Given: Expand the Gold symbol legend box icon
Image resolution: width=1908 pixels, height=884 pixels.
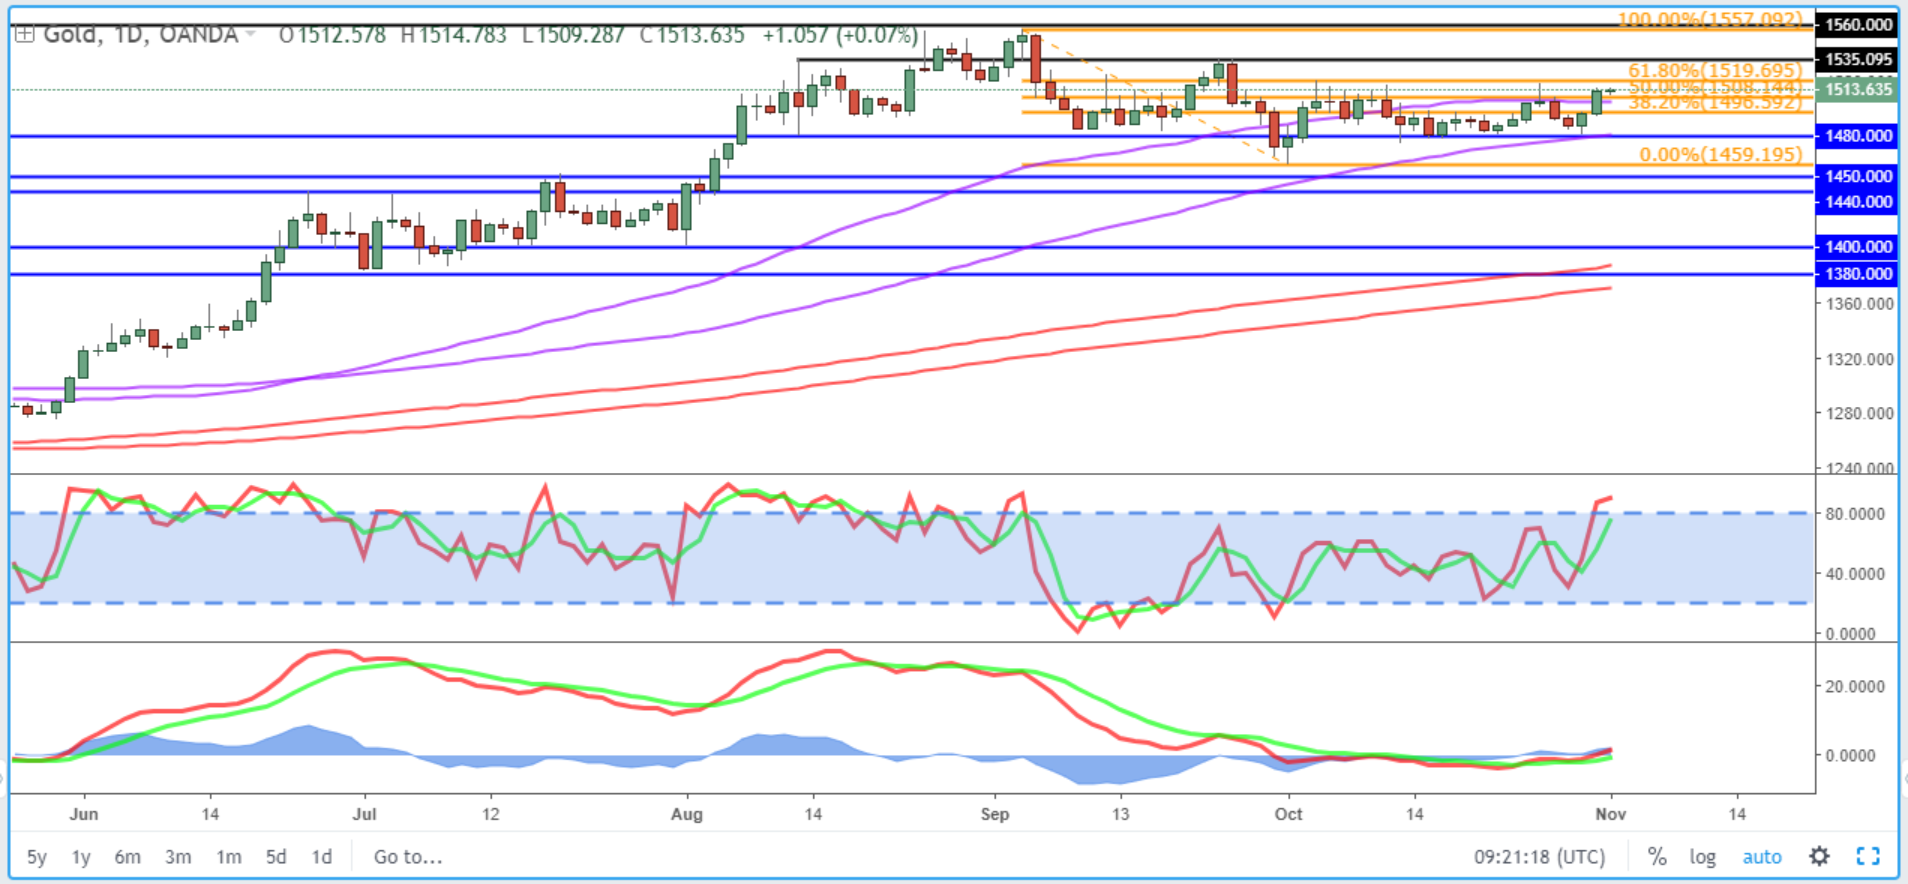Looking at the screenshot, I should 24,34.
